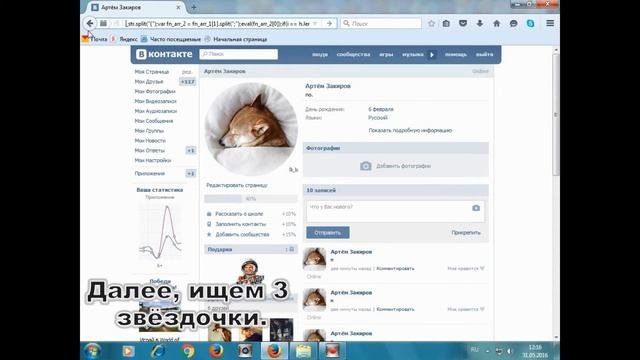
Task: Open Мои Новости in the sidebar
Action: tap(150, 140)
